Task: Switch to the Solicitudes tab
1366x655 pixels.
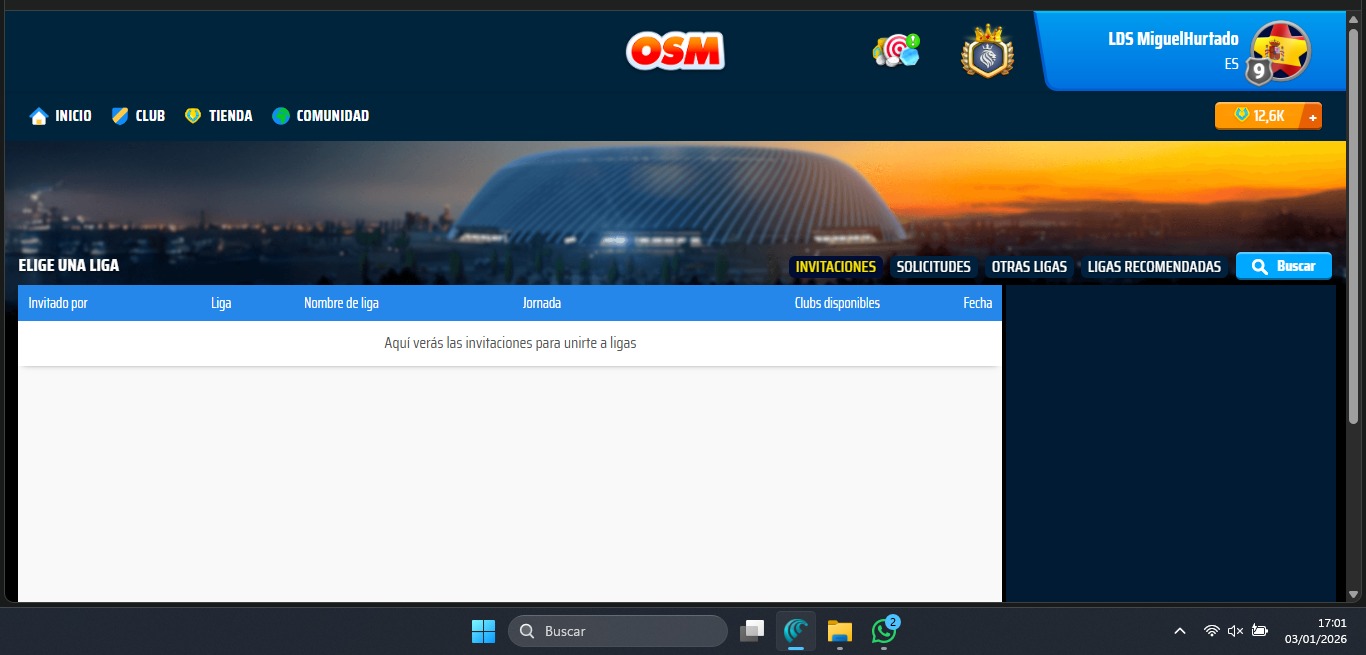Action: 933,267
